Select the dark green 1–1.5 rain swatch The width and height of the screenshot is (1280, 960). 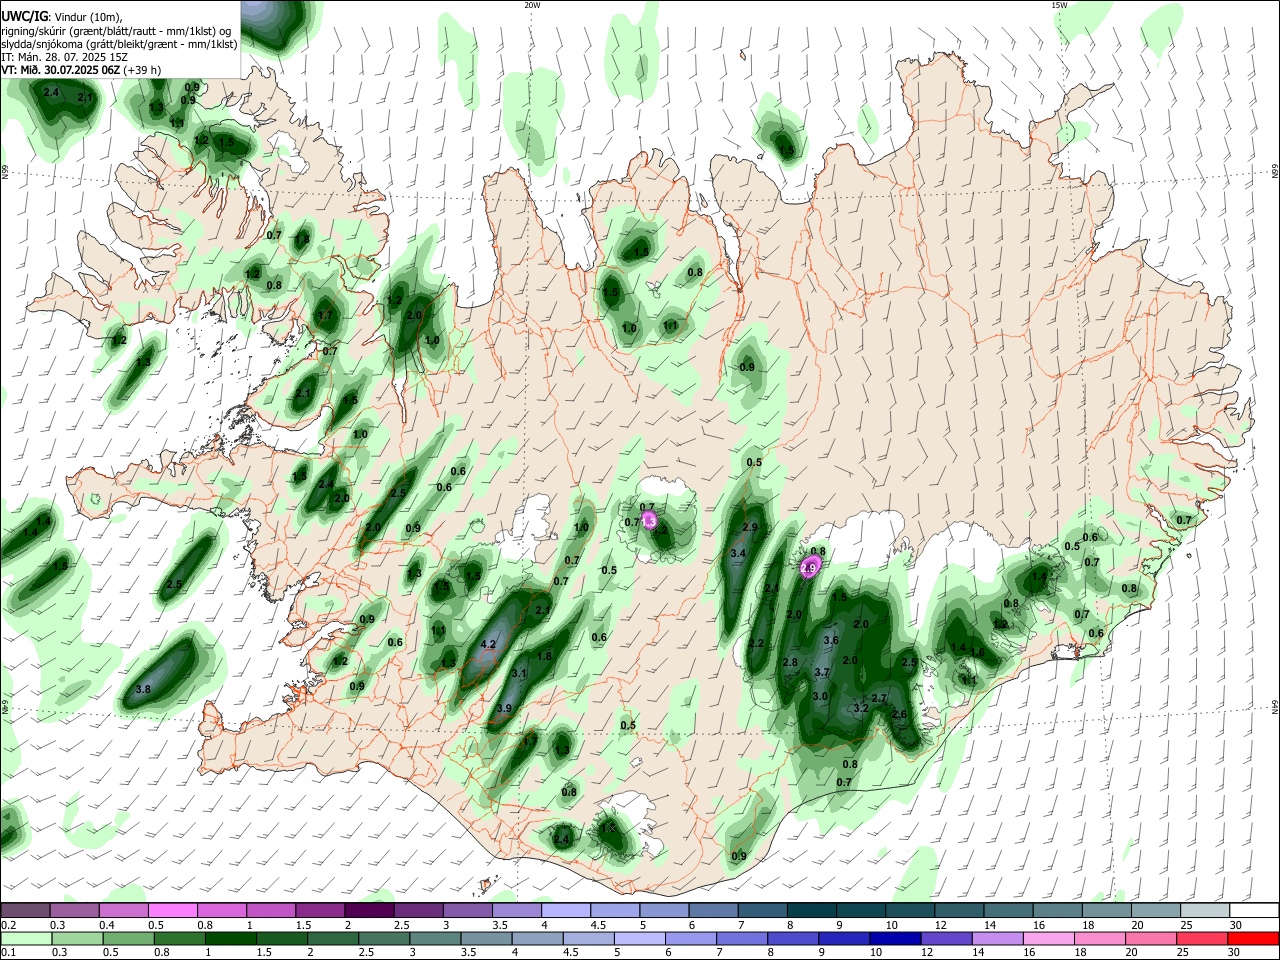click(230, 939)
